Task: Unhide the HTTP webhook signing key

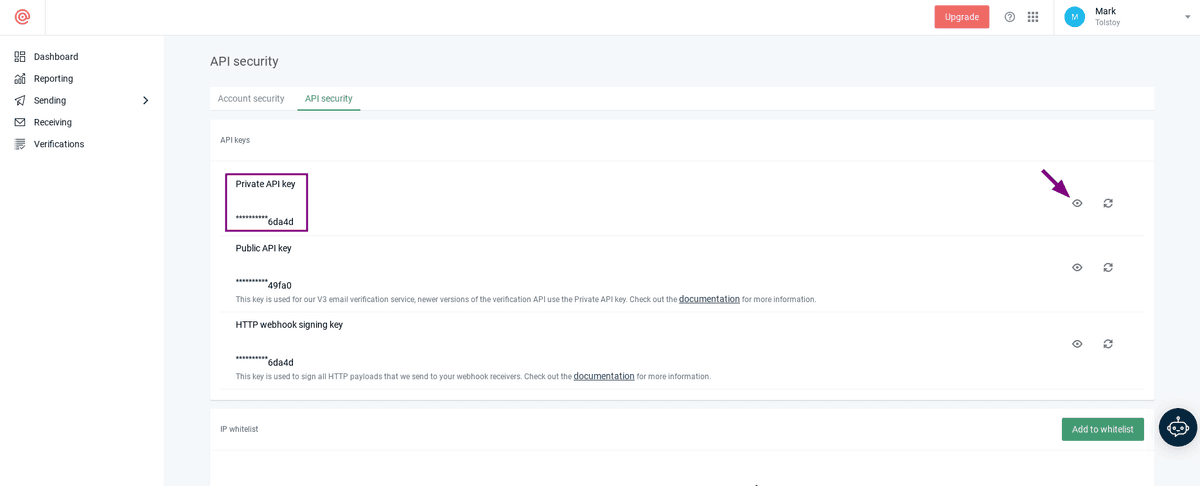Action: coord(1077,344)
